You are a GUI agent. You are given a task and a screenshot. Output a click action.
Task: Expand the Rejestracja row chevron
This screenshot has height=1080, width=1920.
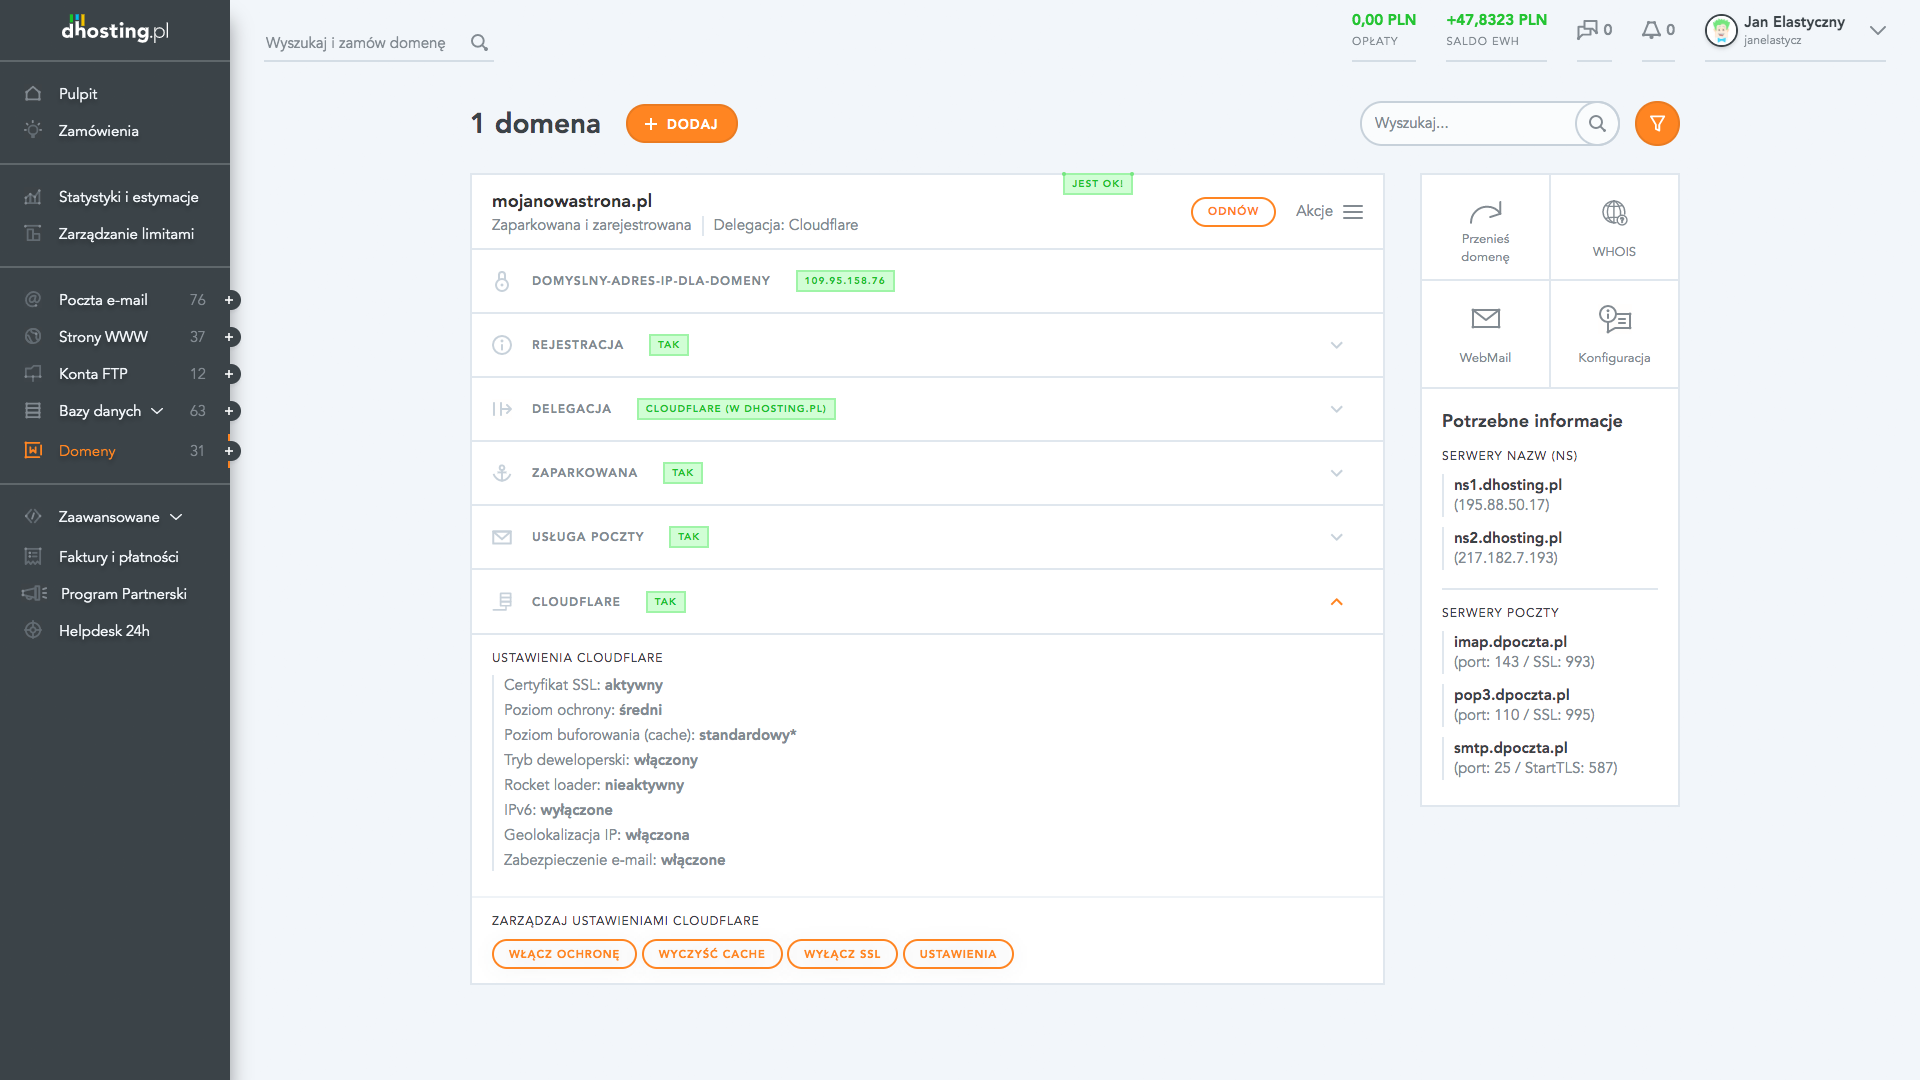pyautogui.click(x=1337, y=345)
